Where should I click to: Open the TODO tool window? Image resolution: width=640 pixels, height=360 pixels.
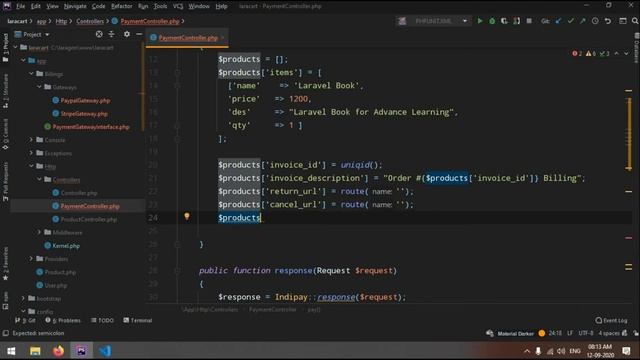coord(102,320)
